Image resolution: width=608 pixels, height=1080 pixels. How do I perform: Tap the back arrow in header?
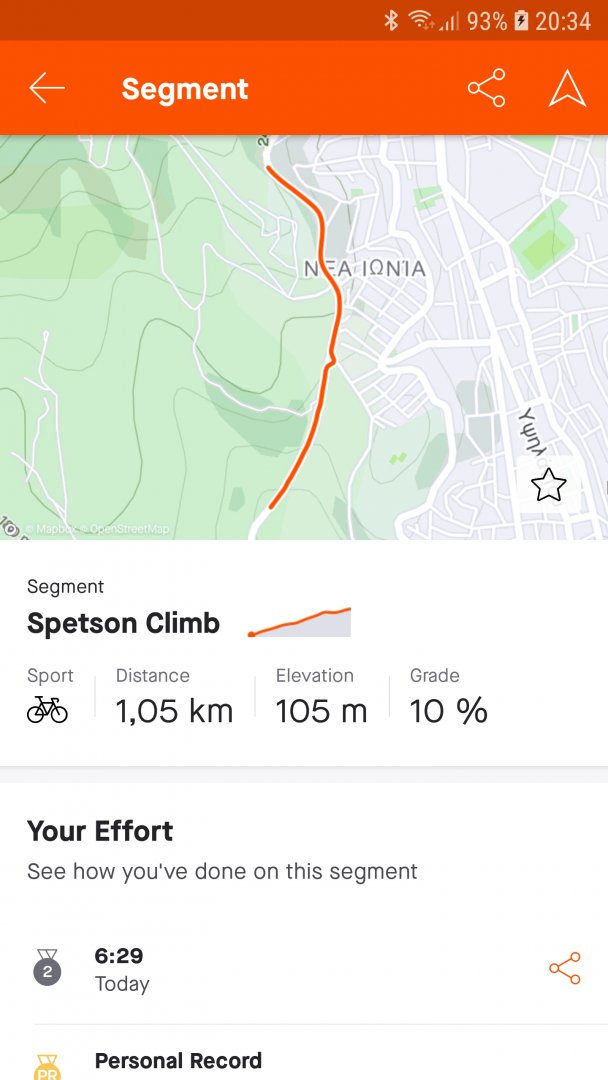click(47, 89)
